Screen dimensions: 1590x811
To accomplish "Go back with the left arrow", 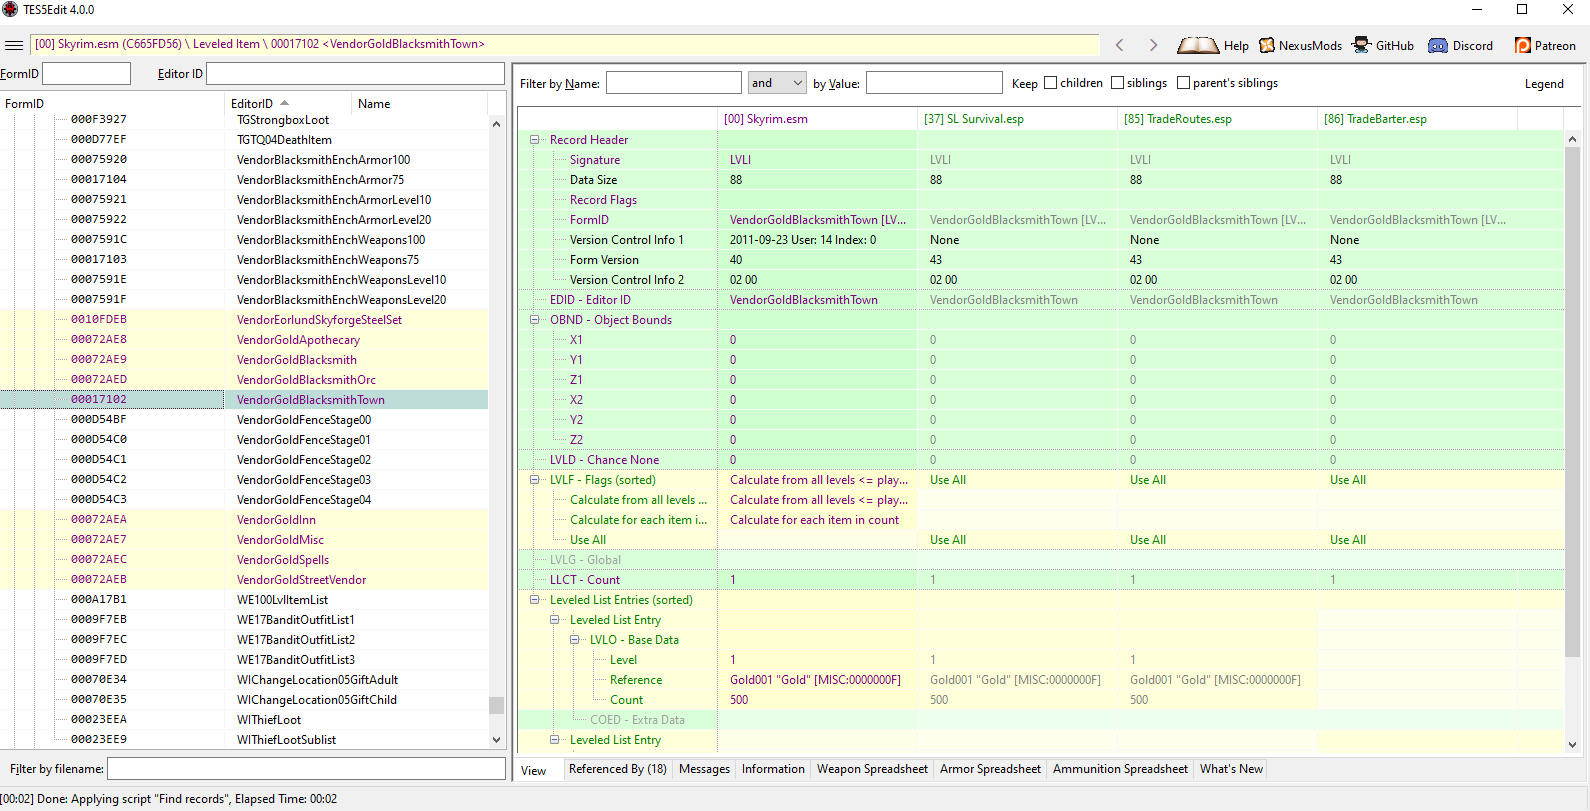I will (x=1120, y=45).
